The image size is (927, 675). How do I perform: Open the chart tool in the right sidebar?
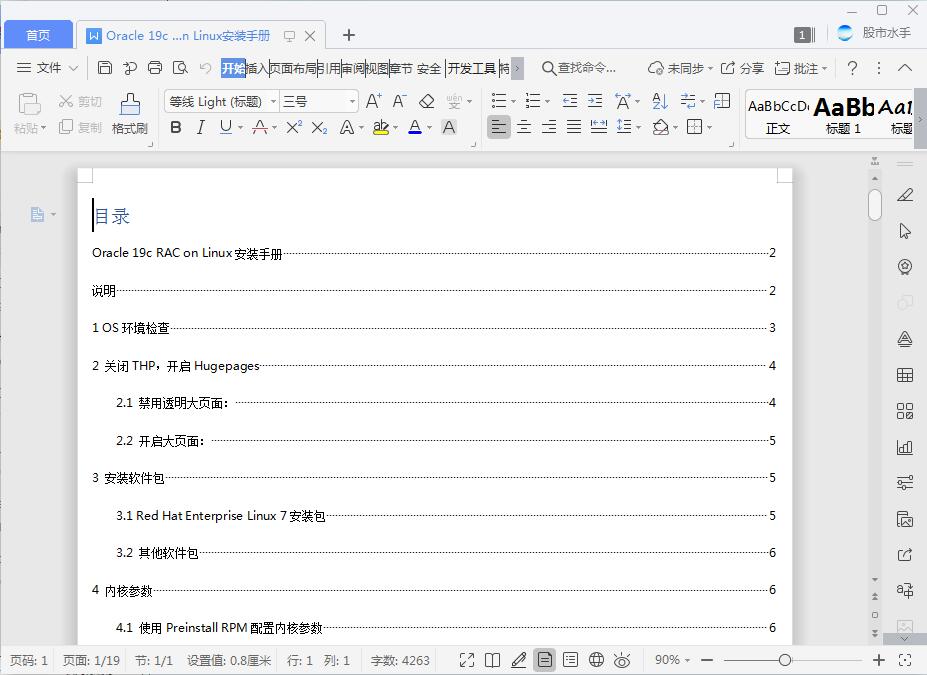coord(904,447)
